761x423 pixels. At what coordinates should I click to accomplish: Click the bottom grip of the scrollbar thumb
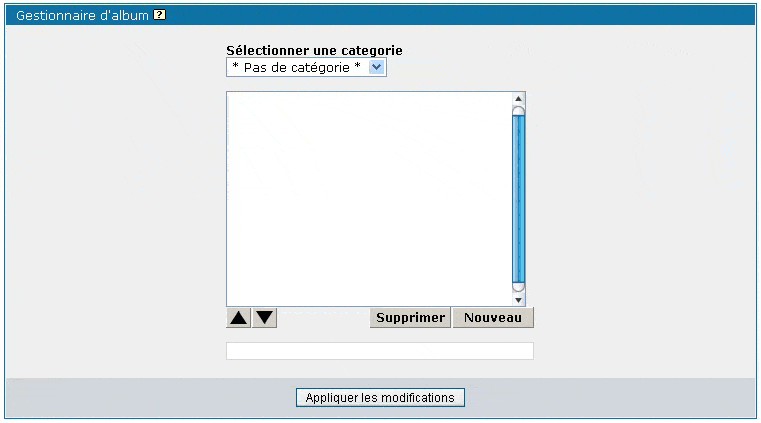click(518, 286)
